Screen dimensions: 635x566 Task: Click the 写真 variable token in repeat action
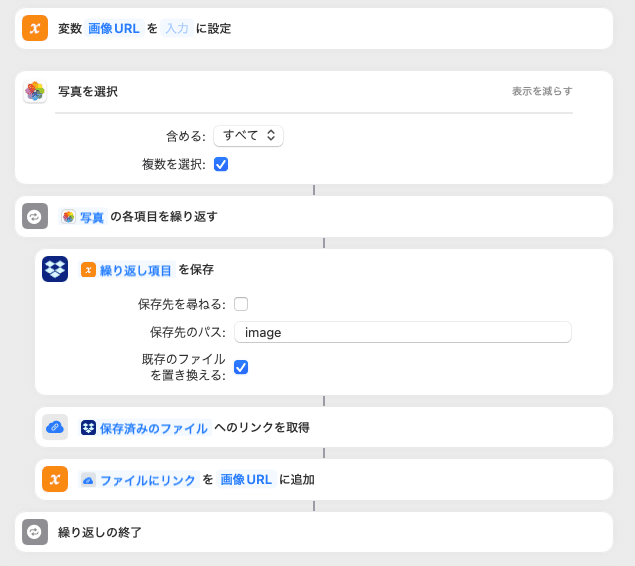tap(83, 217)
